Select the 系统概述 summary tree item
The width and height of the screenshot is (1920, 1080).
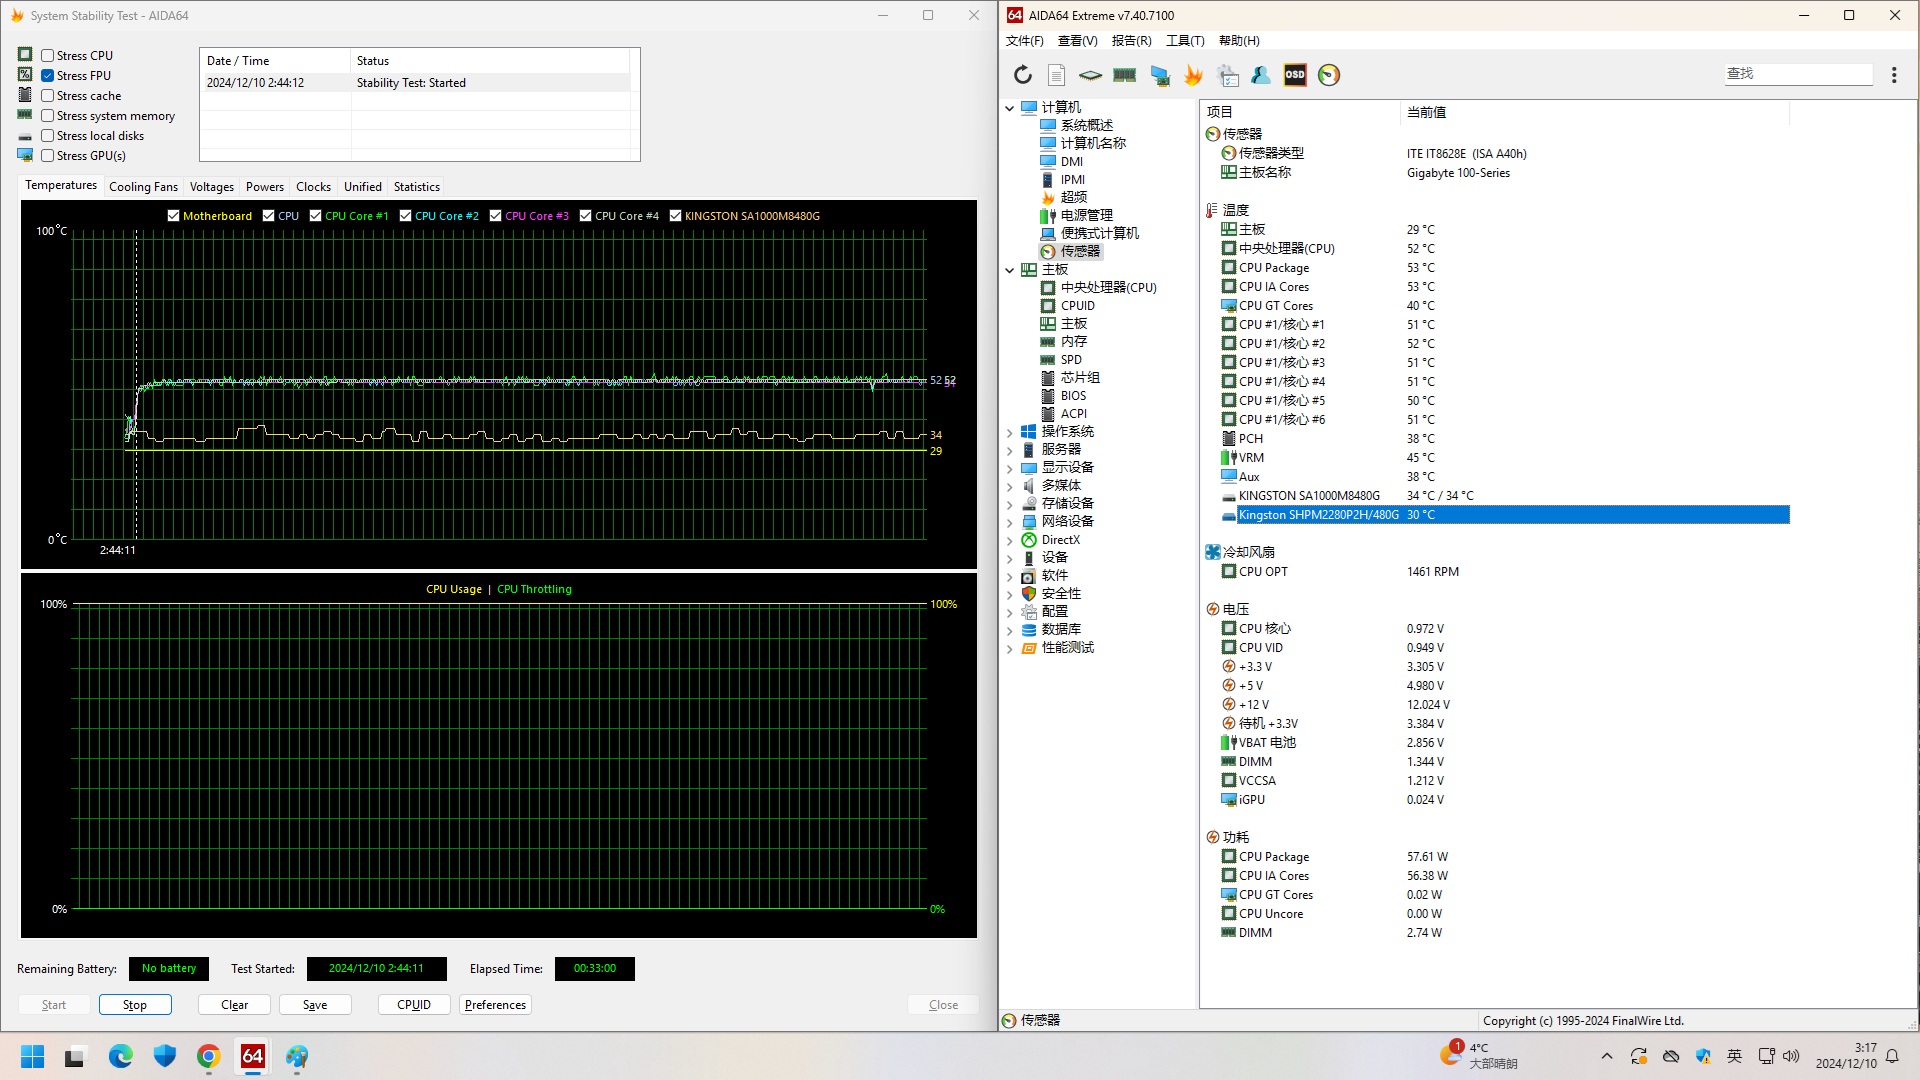point(1086,125)
